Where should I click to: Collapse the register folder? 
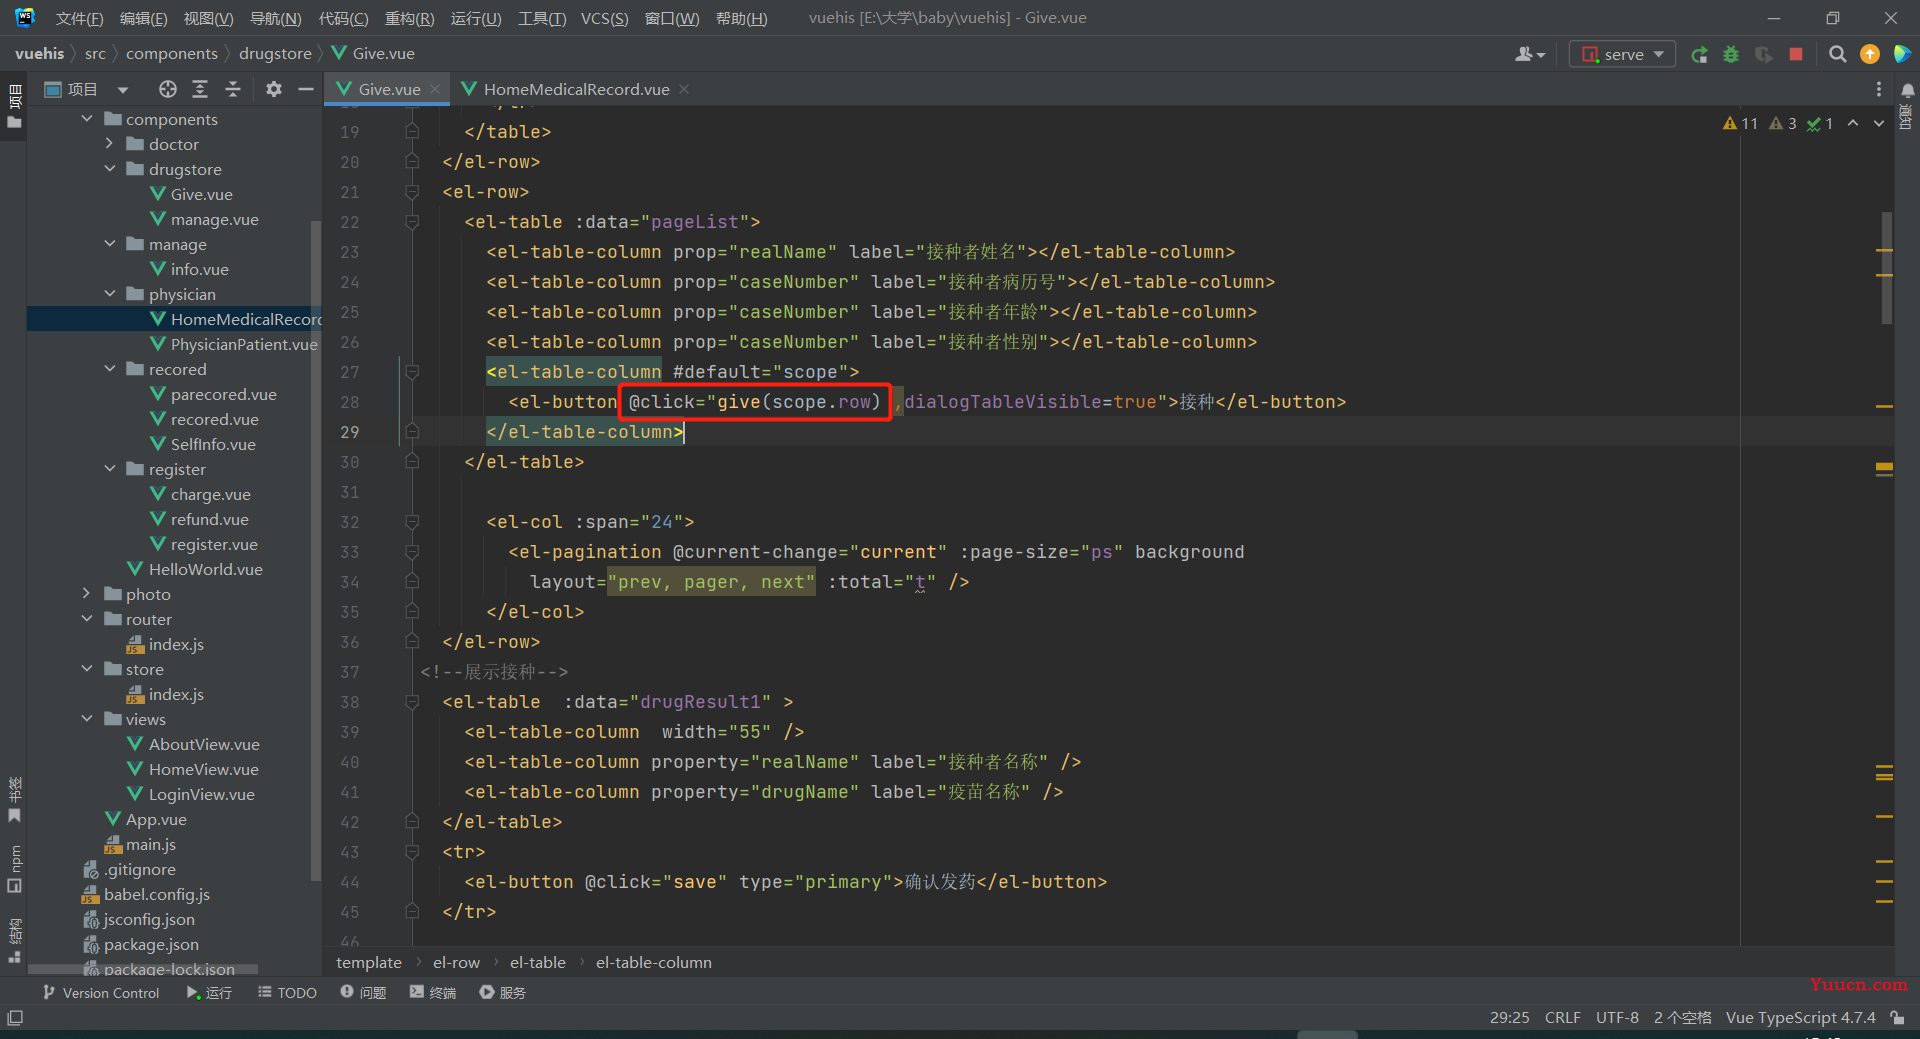(110, 469)
